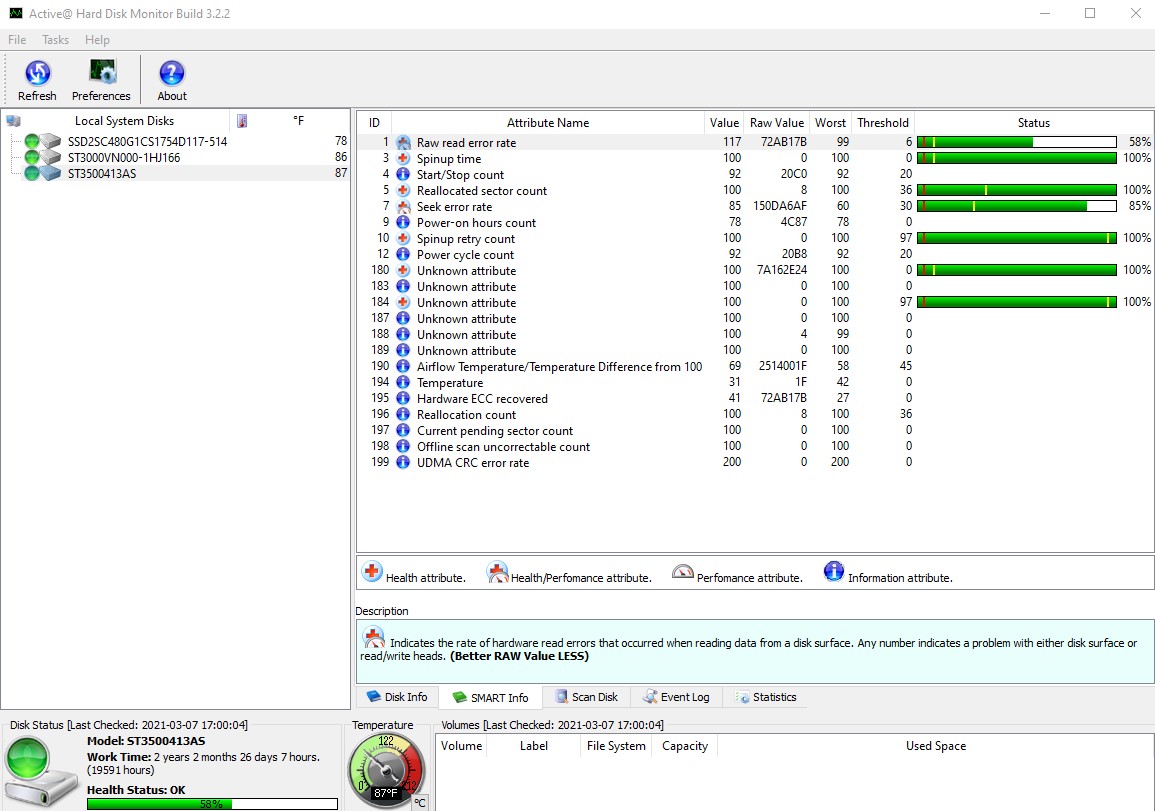Image resolution: width=1155 pixels, height=811 pixels.
Task: Toggle temperature unit with °C button
Action: pyautogui.click(x=420, y=802)
